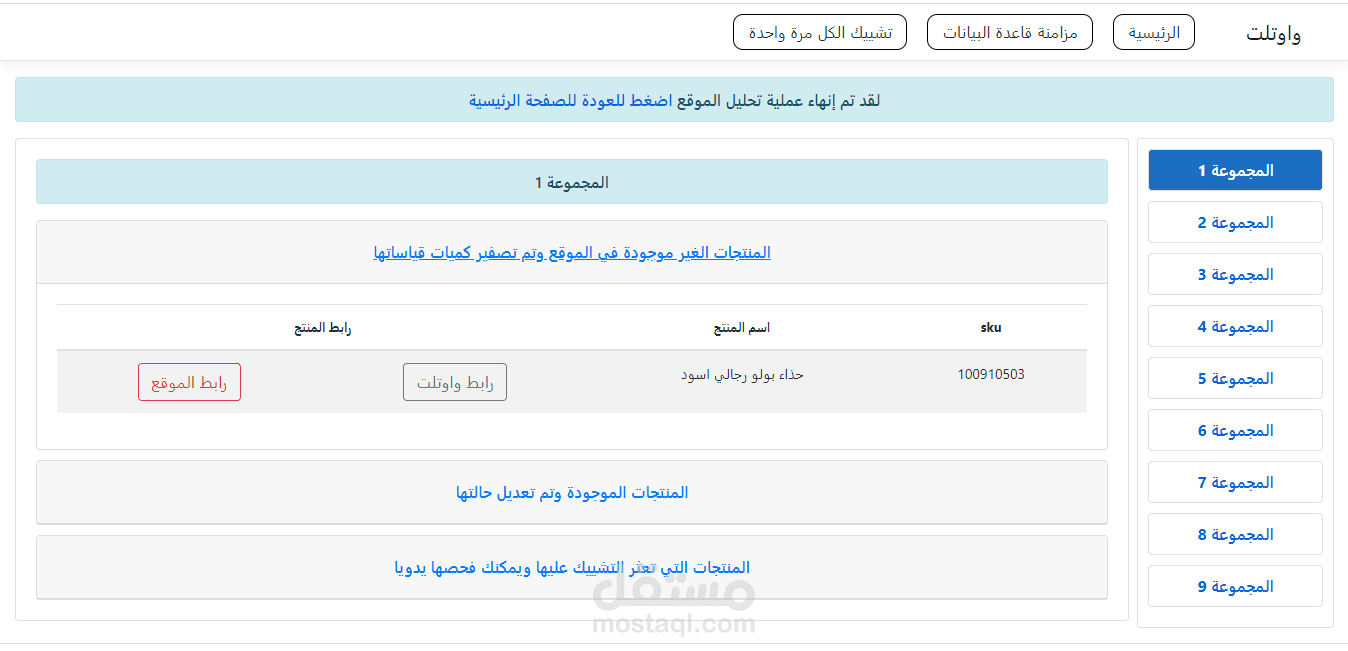Open المجموعة 8 in sidebar

1235,534
